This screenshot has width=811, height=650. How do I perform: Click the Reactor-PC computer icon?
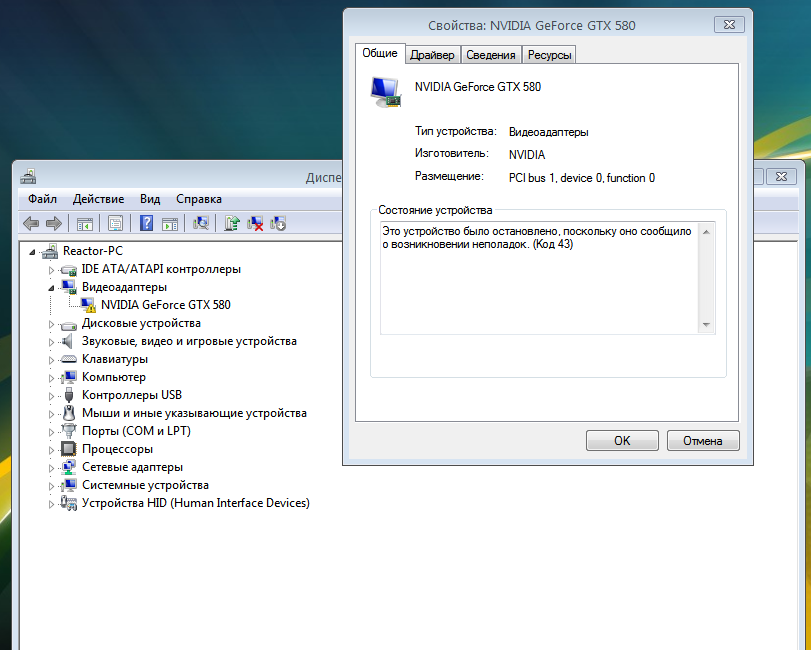[x=50, y=251]
